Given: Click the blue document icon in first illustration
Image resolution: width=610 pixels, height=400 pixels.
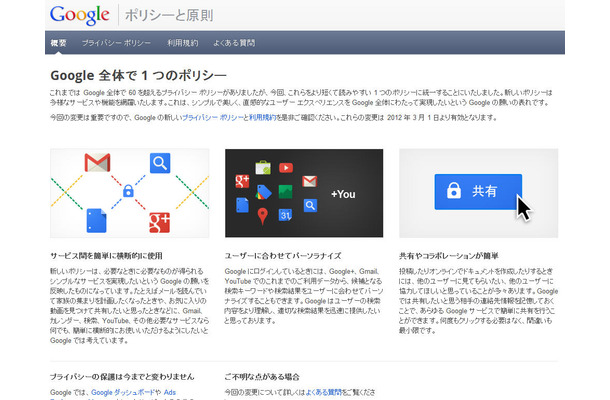Looking at the screenshot, I should pyautogui.click(x=96, y=221).
